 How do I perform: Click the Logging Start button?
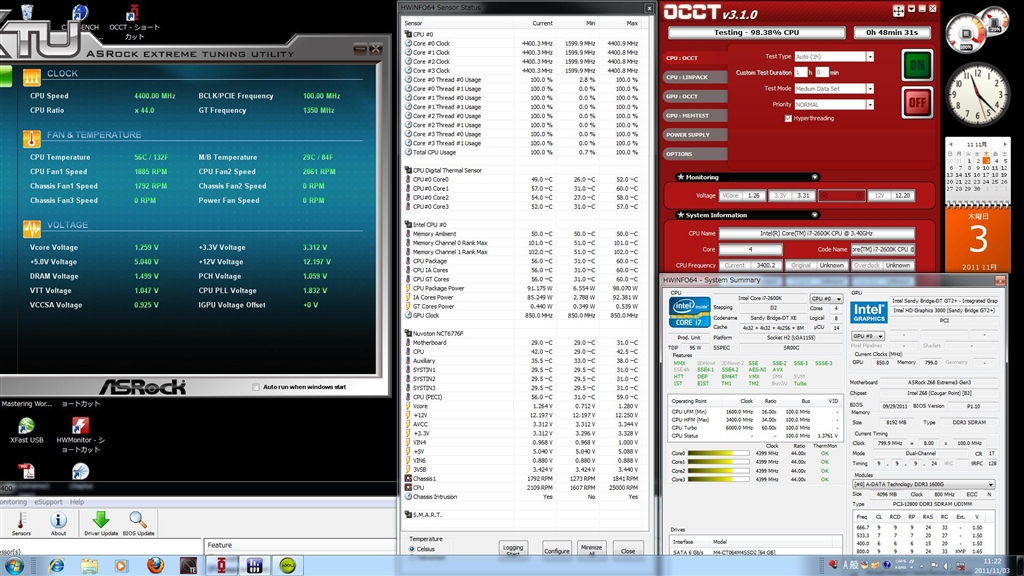(513, 549)
